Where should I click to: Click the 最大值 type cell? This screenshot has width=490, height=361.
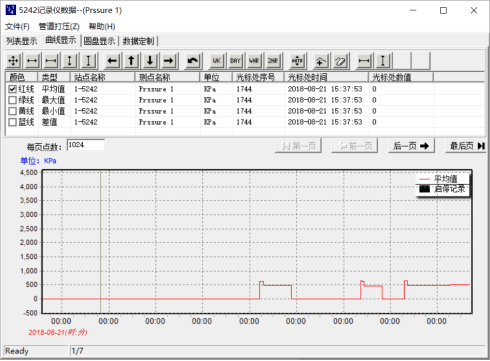click(x=53, y=100)
